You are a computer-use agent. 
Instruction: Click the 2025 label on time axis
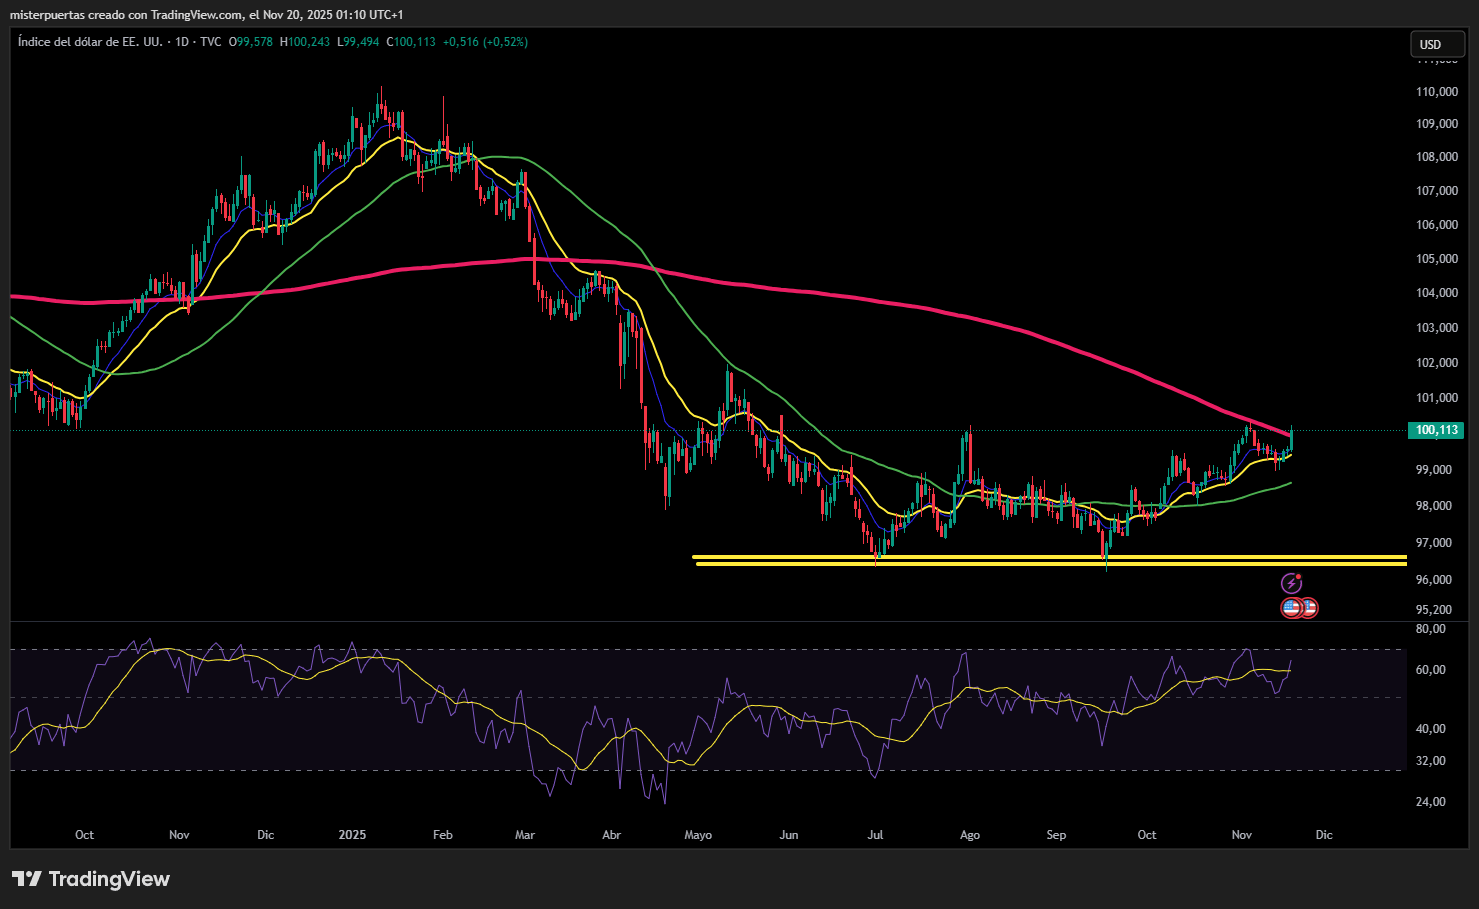click(352, 835)
